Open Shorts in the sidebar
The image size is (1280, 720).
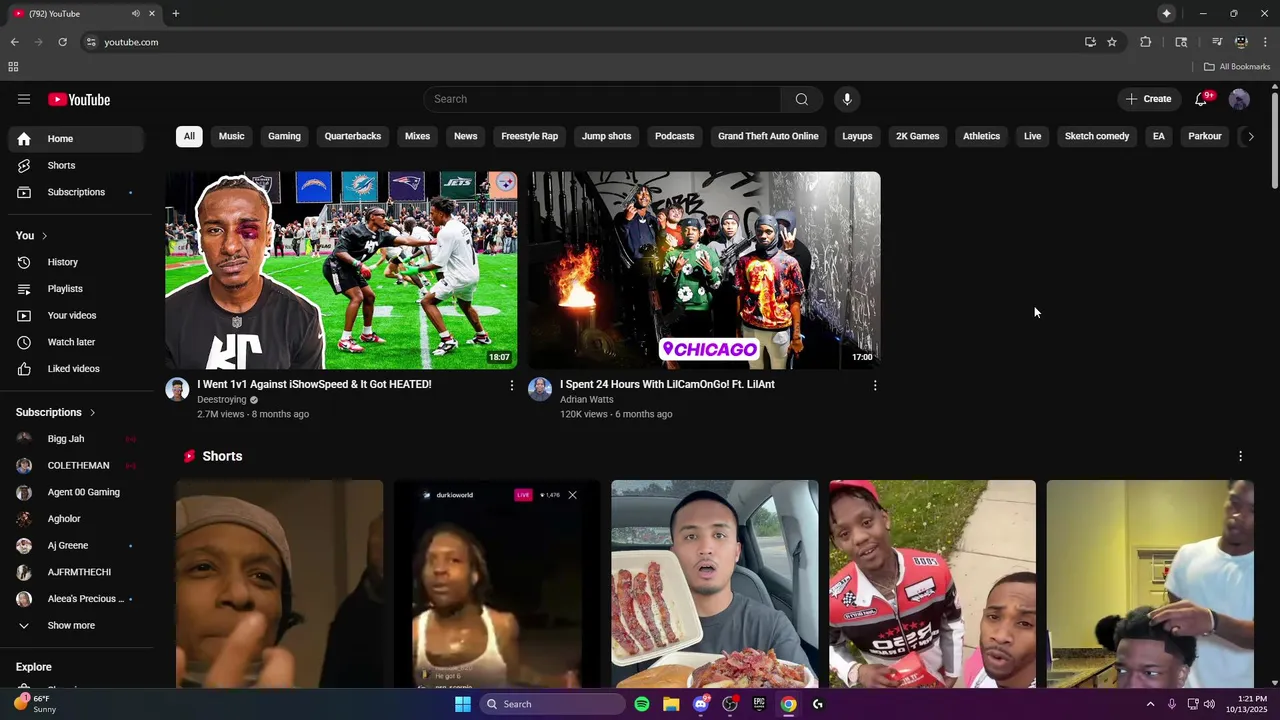point(76,165)
